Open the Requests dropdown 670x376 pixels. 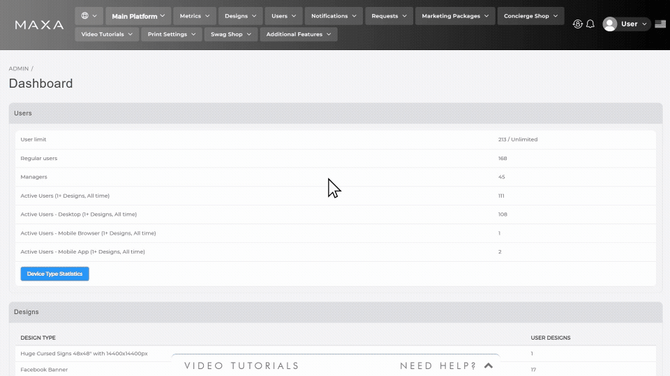[389, 16]
